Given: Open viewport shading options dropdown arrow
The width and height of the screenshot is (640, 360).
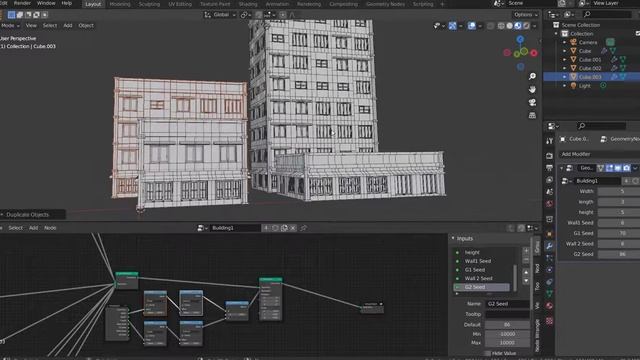Looking at the screenshot, I should (x=535, y=26).
